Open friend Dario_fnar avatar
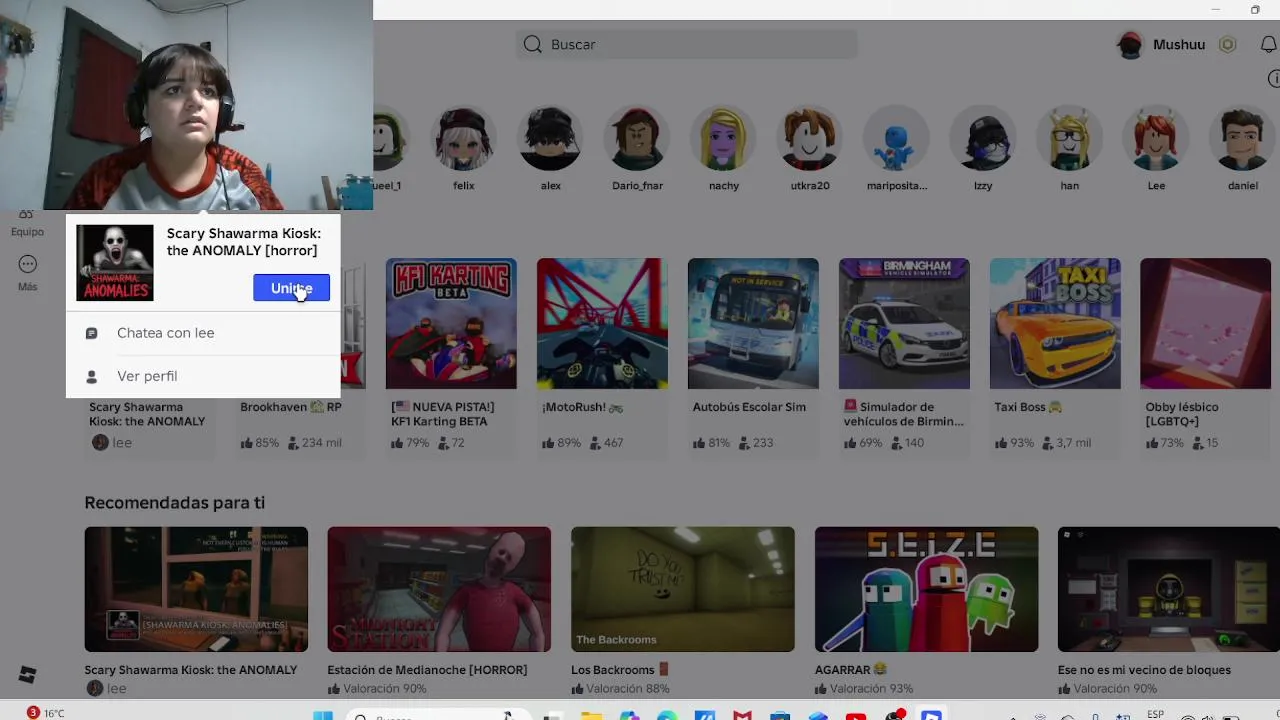1280x720 pixels. pos(637,140)
